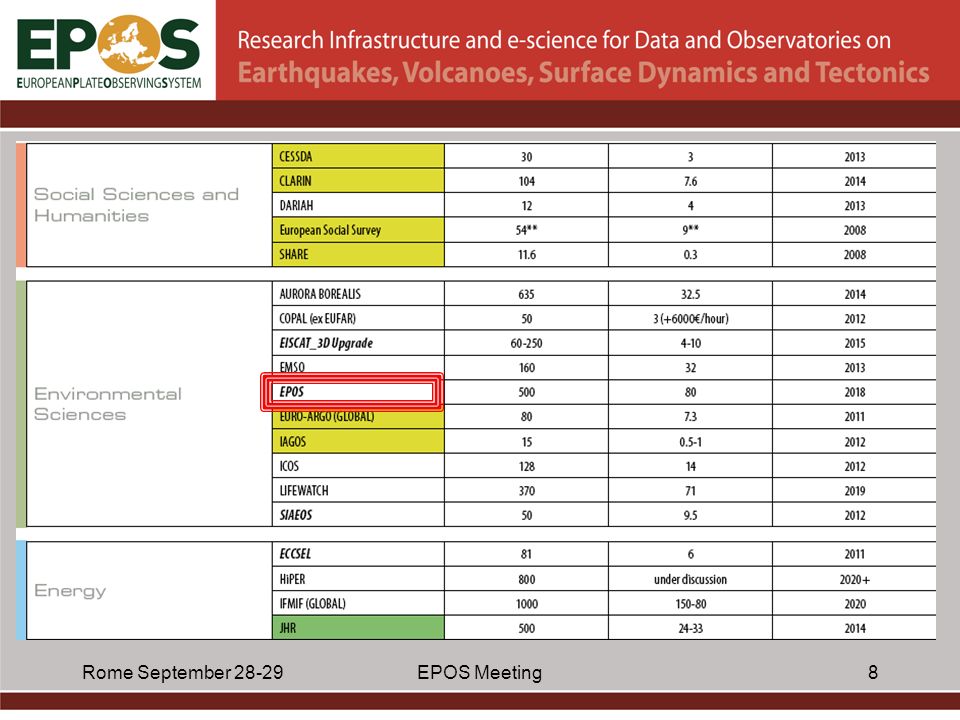Click the 'AURORA BOREALIS' cell
The height and width of the screenshot is (720, 960).
click(358, 294)
